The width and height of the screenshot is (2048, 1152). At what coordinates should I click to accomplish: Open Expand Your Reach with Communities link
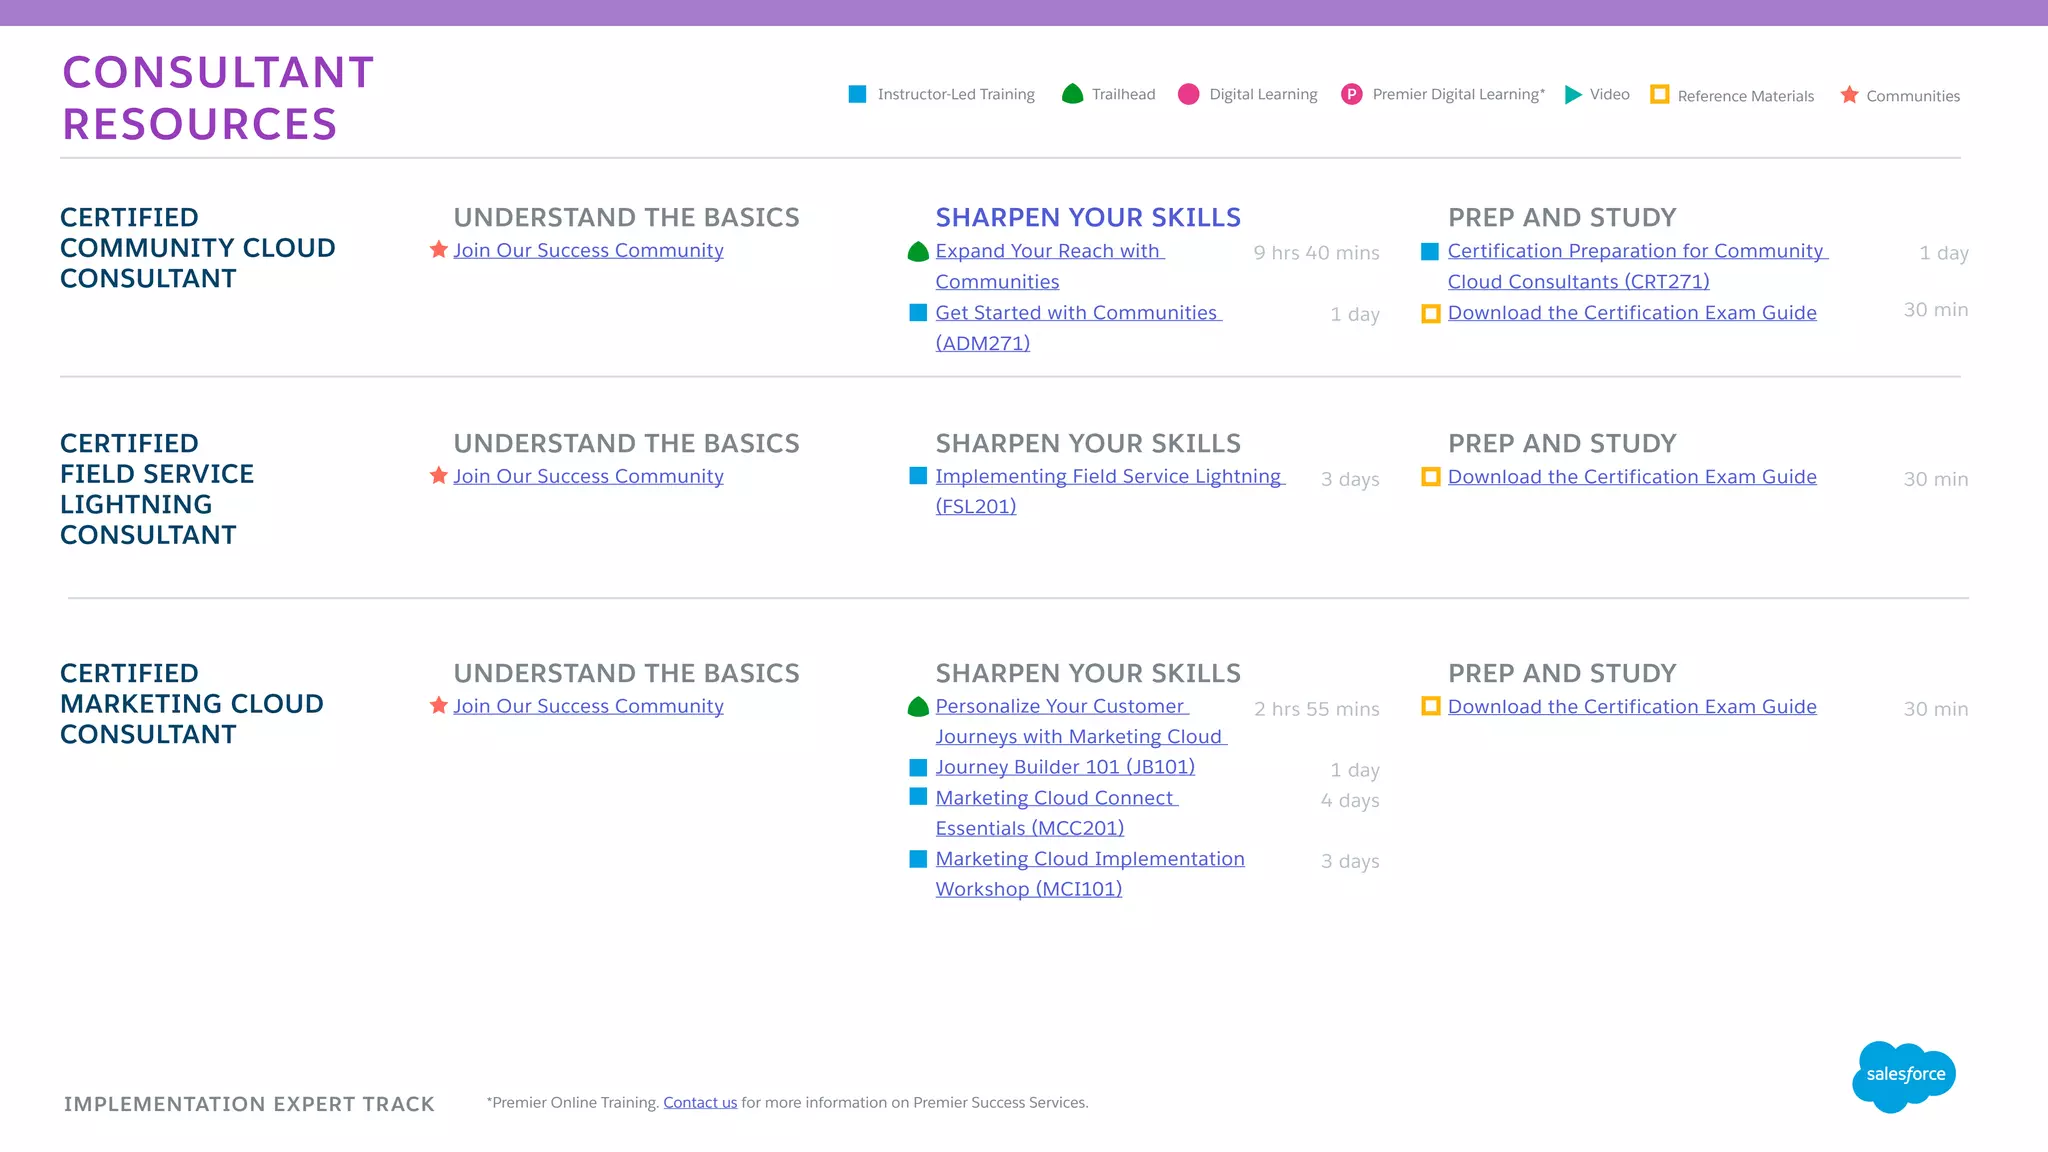click(1050, 266)
